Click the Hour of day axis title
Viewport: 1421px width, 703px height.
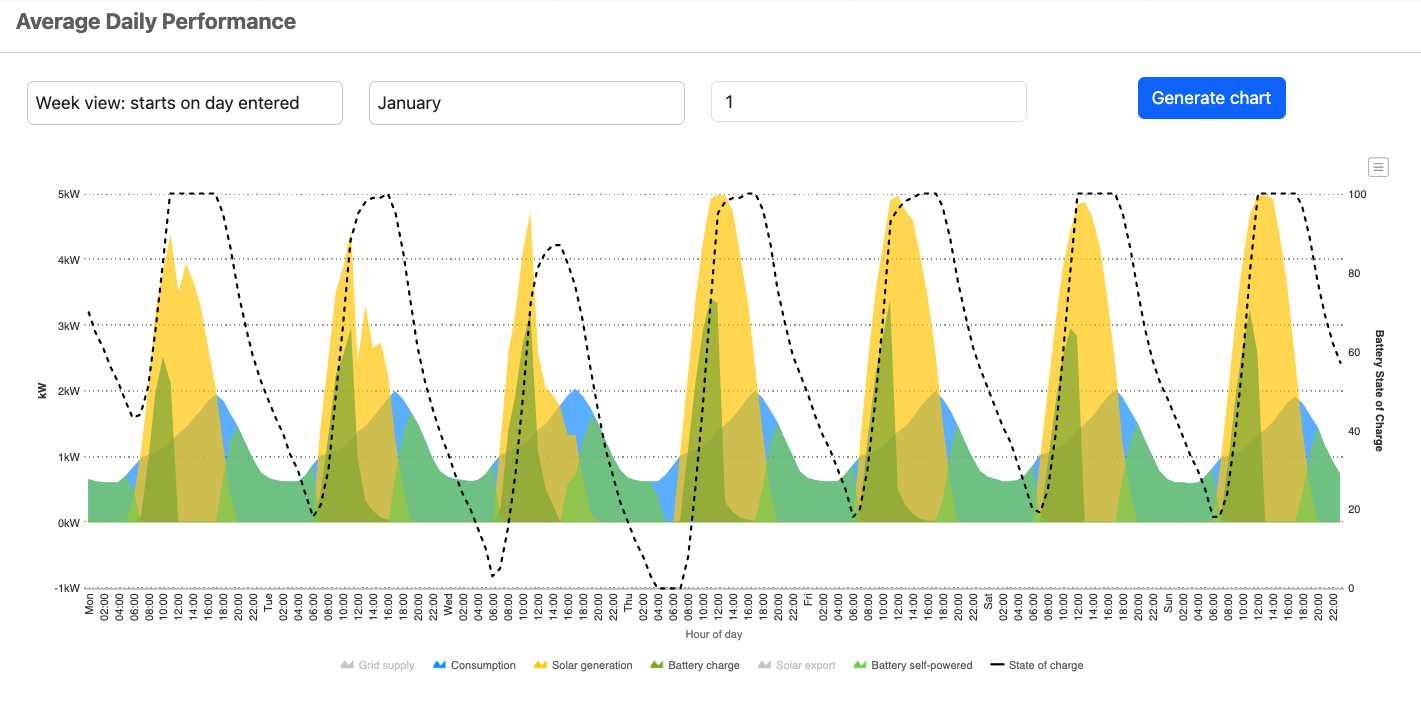tap(714, 634)
